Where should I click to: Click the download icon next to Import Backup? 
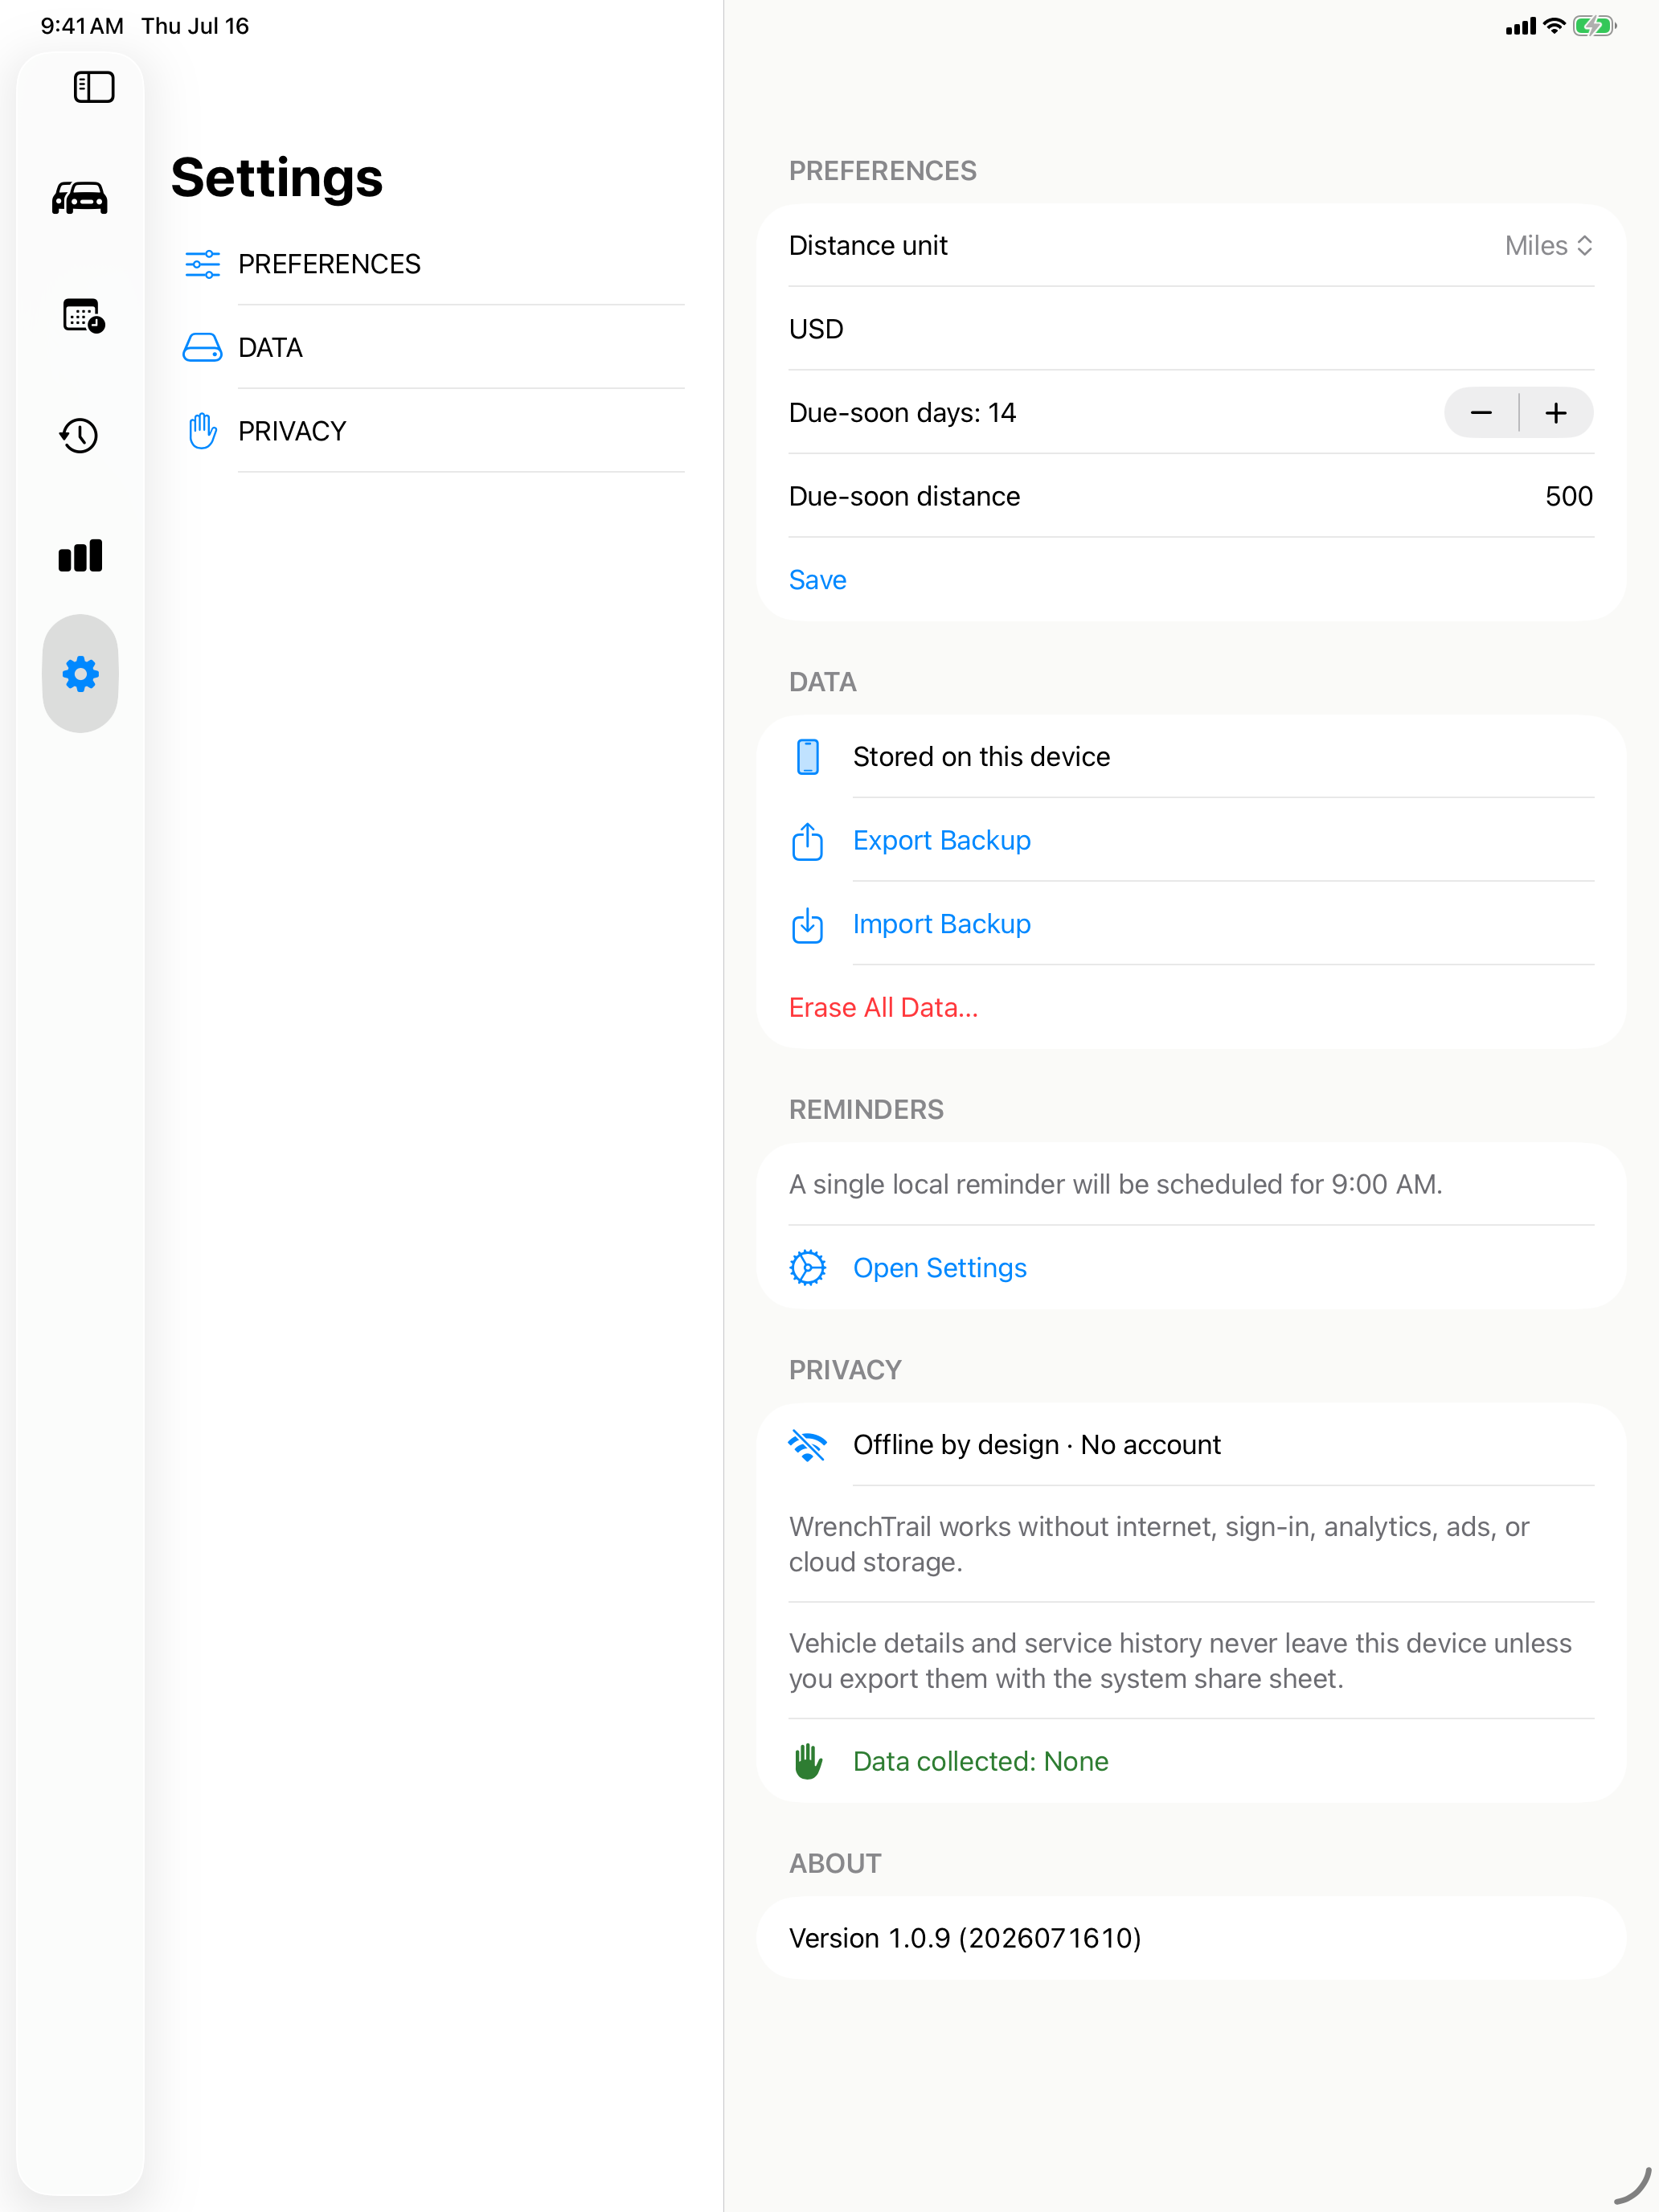808,925
